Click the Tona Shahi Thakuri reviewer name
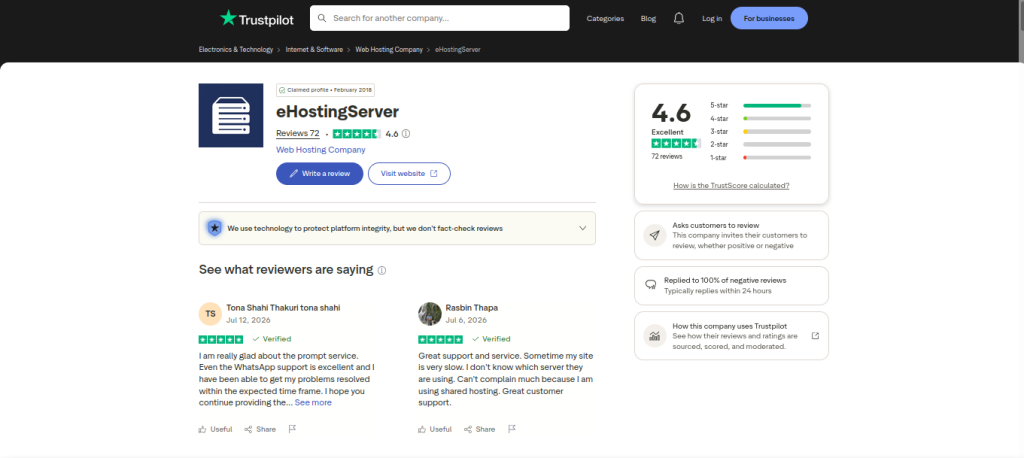Image resolution: width=1024 pixels, height=458 pixels. 283,308
